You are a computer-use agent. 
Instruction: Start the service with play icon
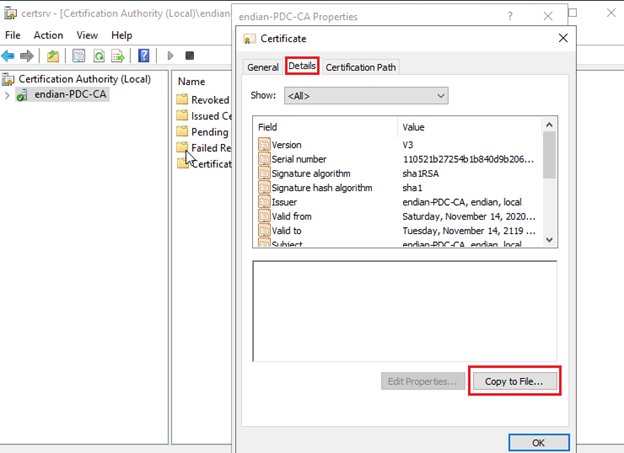170,56
